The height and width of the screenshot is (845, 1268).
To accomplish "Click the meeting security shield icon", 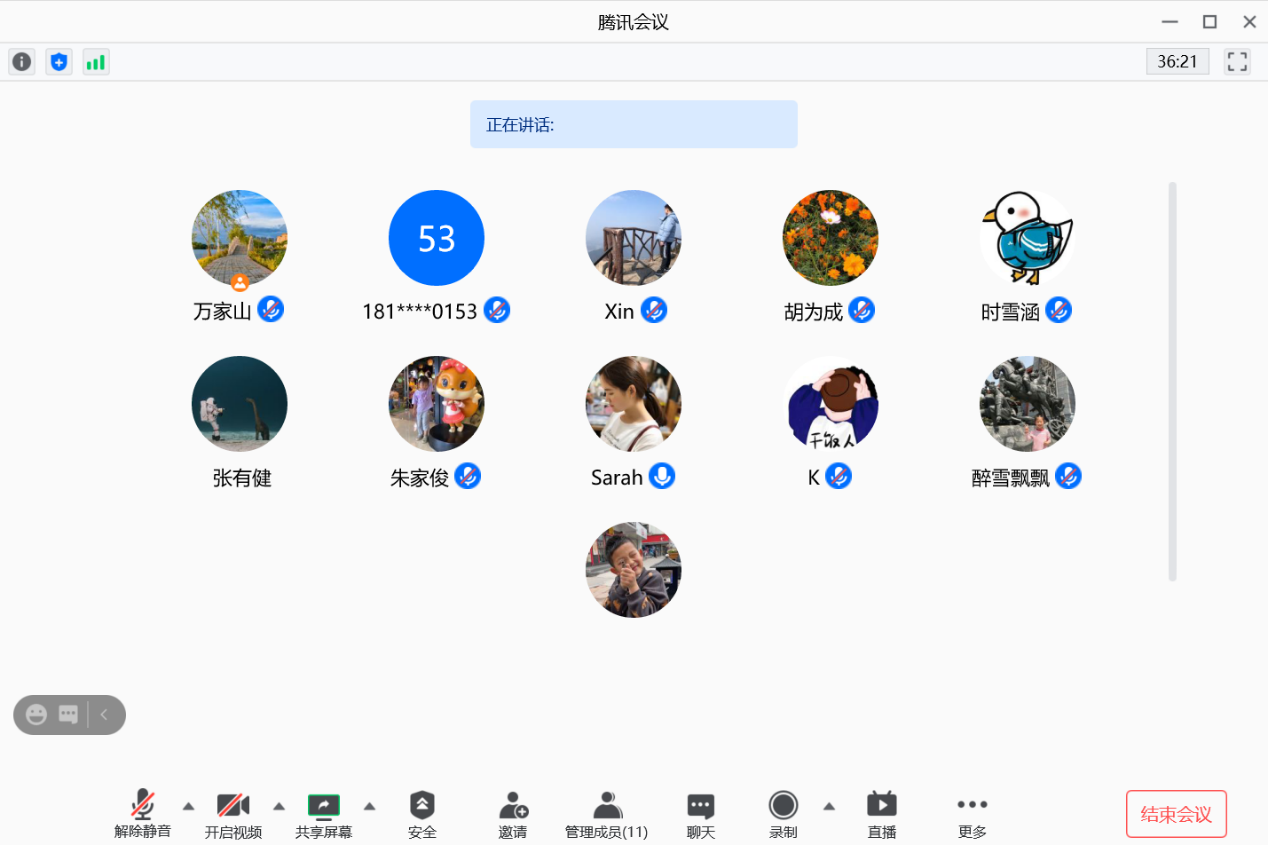I will pos(58,61).
